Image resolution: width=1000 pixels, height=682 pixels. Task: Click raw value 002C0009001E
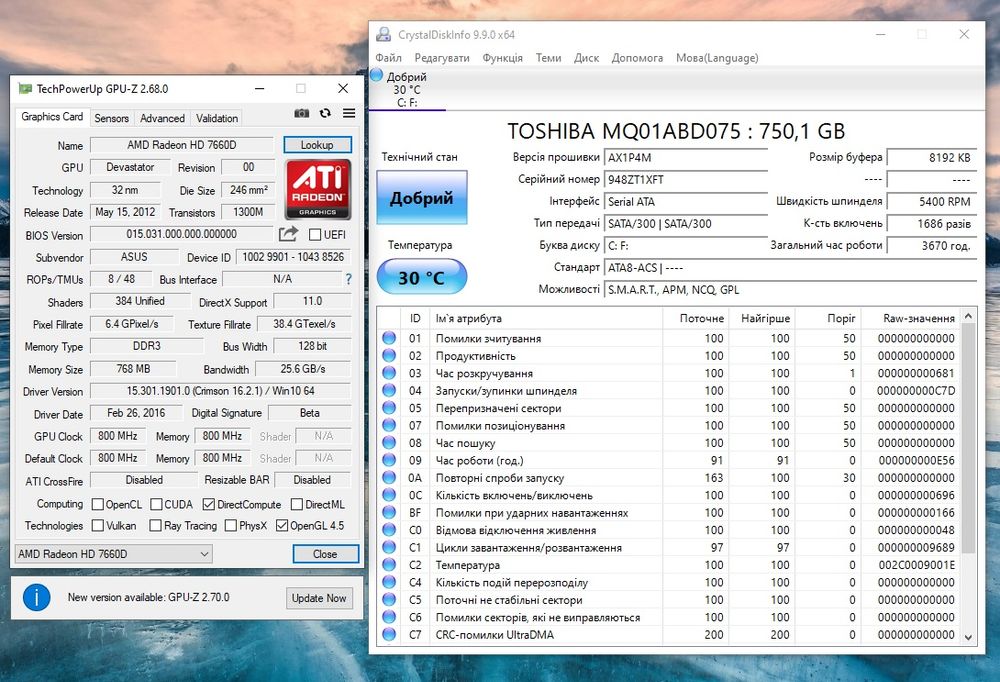click(916, 565)
